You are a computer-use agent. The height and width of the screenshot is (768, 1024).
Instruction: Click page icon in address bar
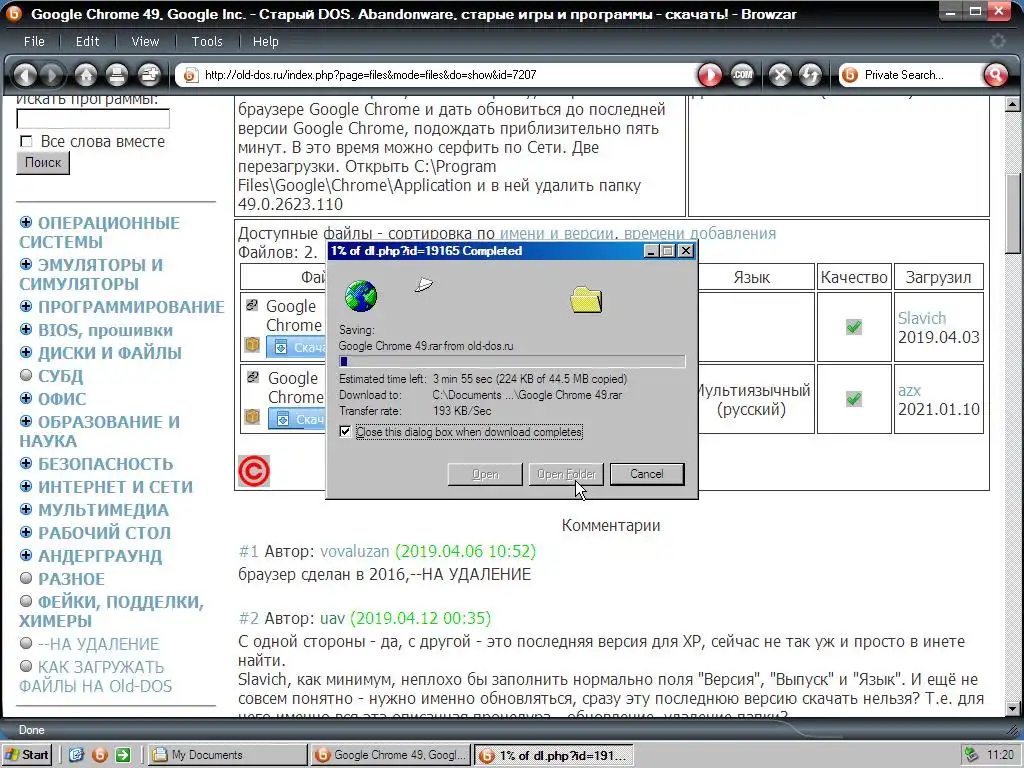pos(190,75)
